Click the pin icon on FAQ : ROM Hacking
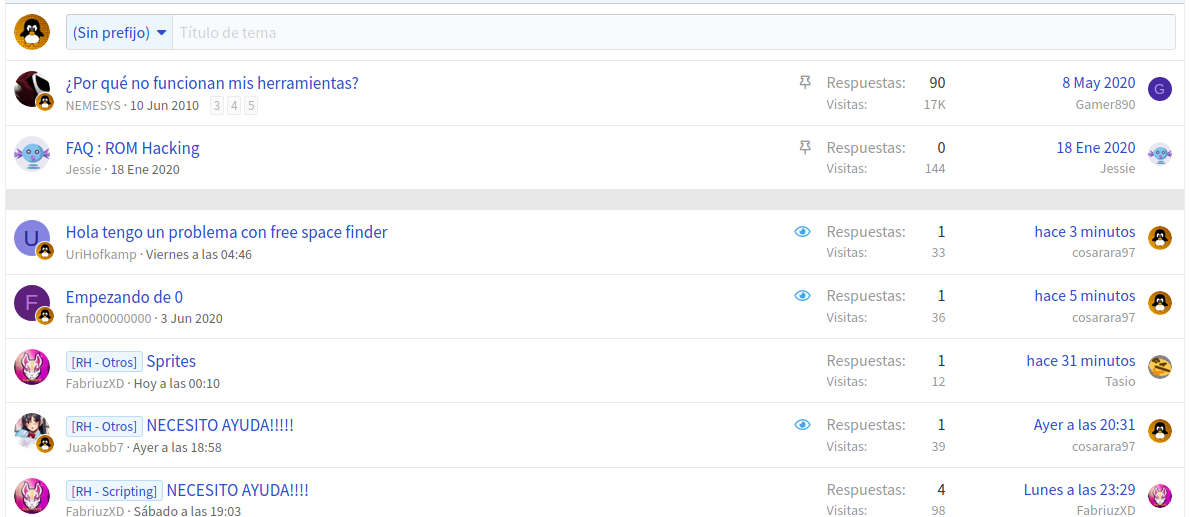This screenshot has height=517, width=1191. click(805, 148)
